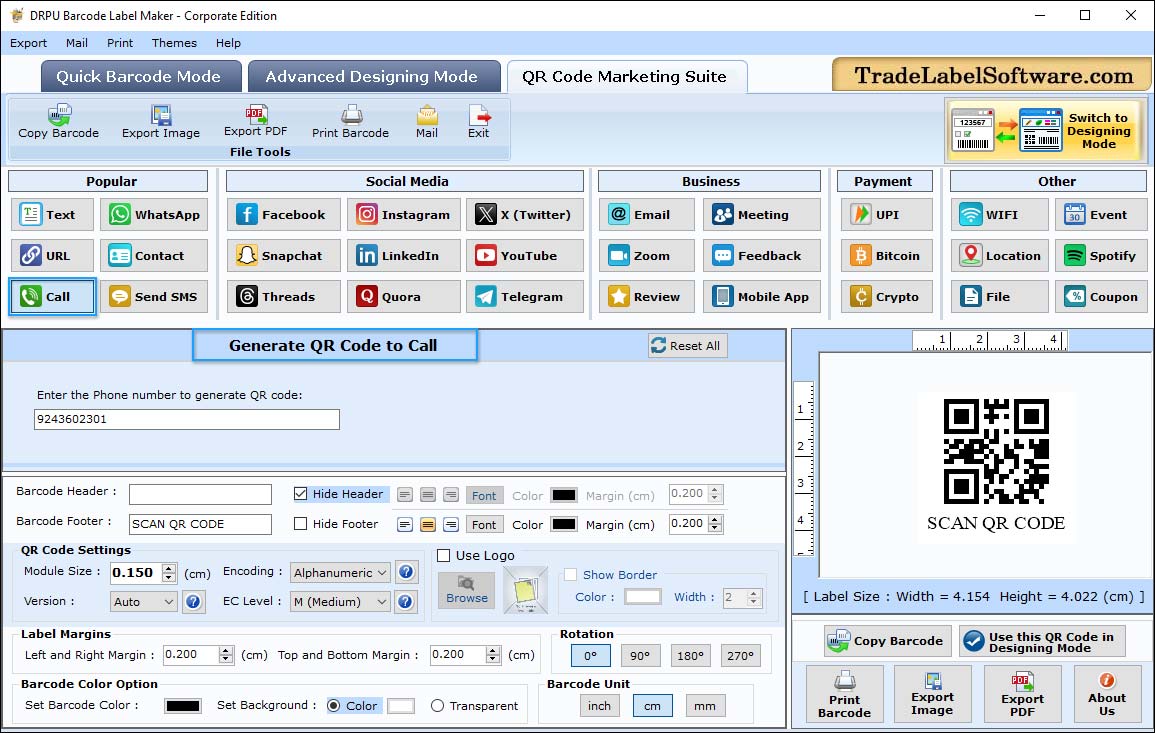The width and height of the screenshot is (1155, 733).
Task: Open the Export menu
Action: (x=28, y=43)
